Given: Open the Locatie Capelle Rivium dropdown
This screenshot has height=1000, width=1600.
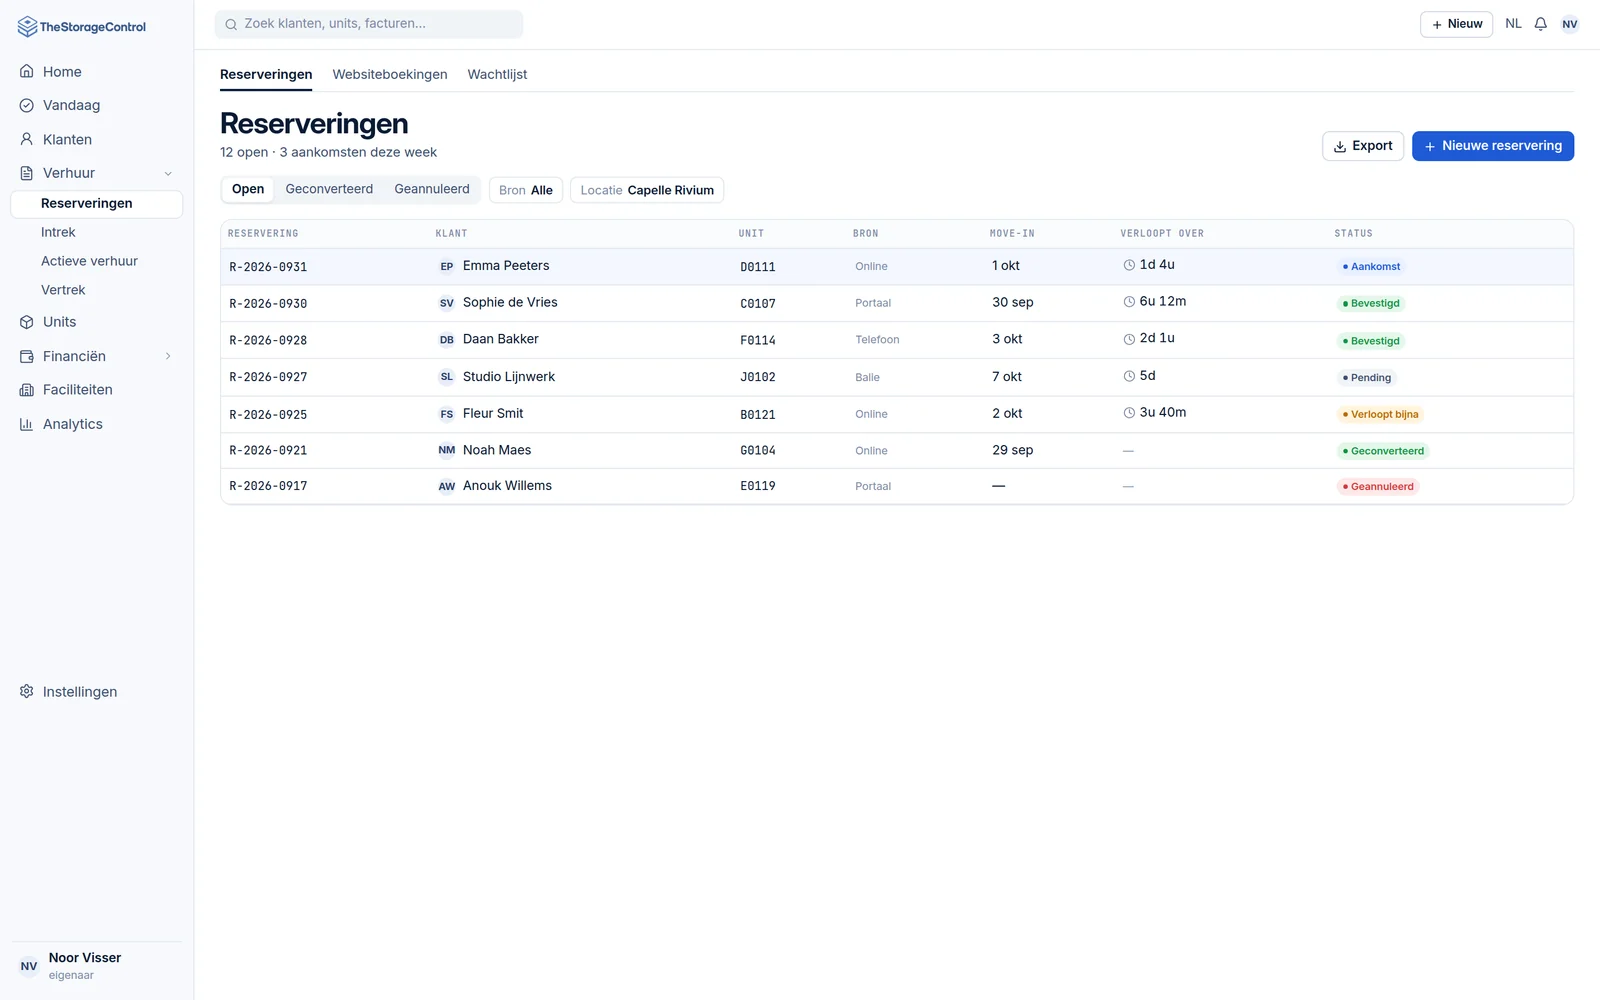Looking at the screenshot, I should coord(647,190).
